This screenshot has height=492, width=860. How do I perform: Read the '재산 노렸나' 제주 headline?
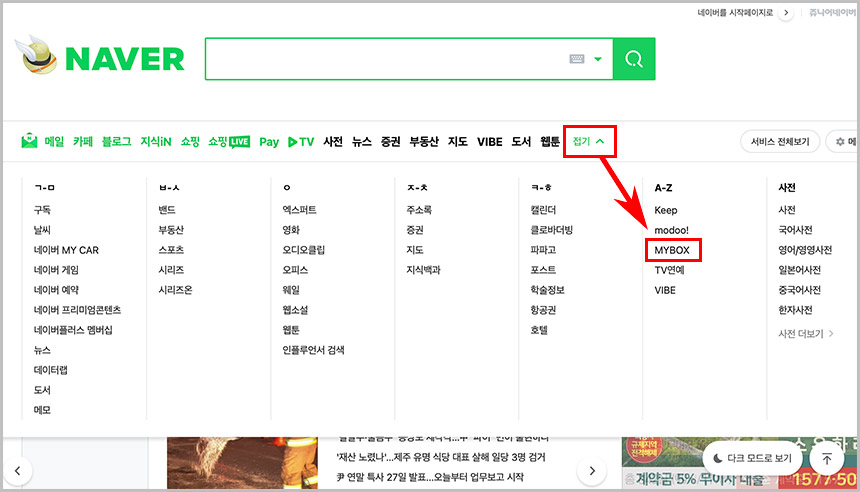tap(440, 457)
